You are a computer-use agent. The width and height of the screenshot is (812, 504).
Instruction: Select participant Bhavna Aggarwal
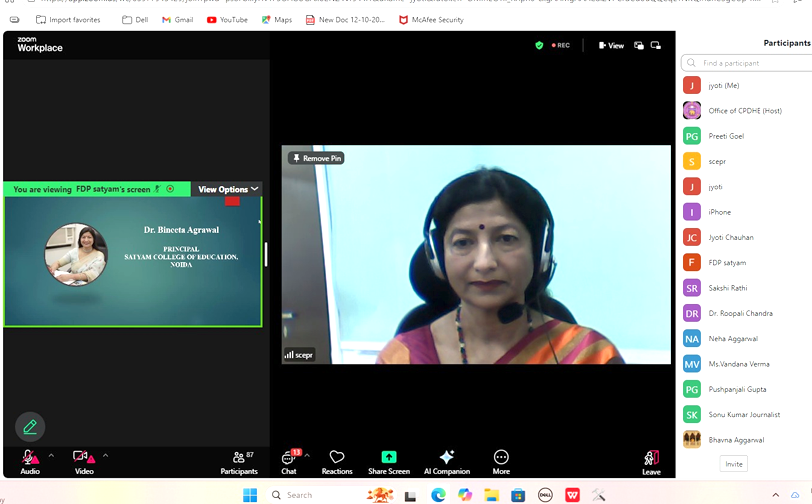(x=746, y=440)
